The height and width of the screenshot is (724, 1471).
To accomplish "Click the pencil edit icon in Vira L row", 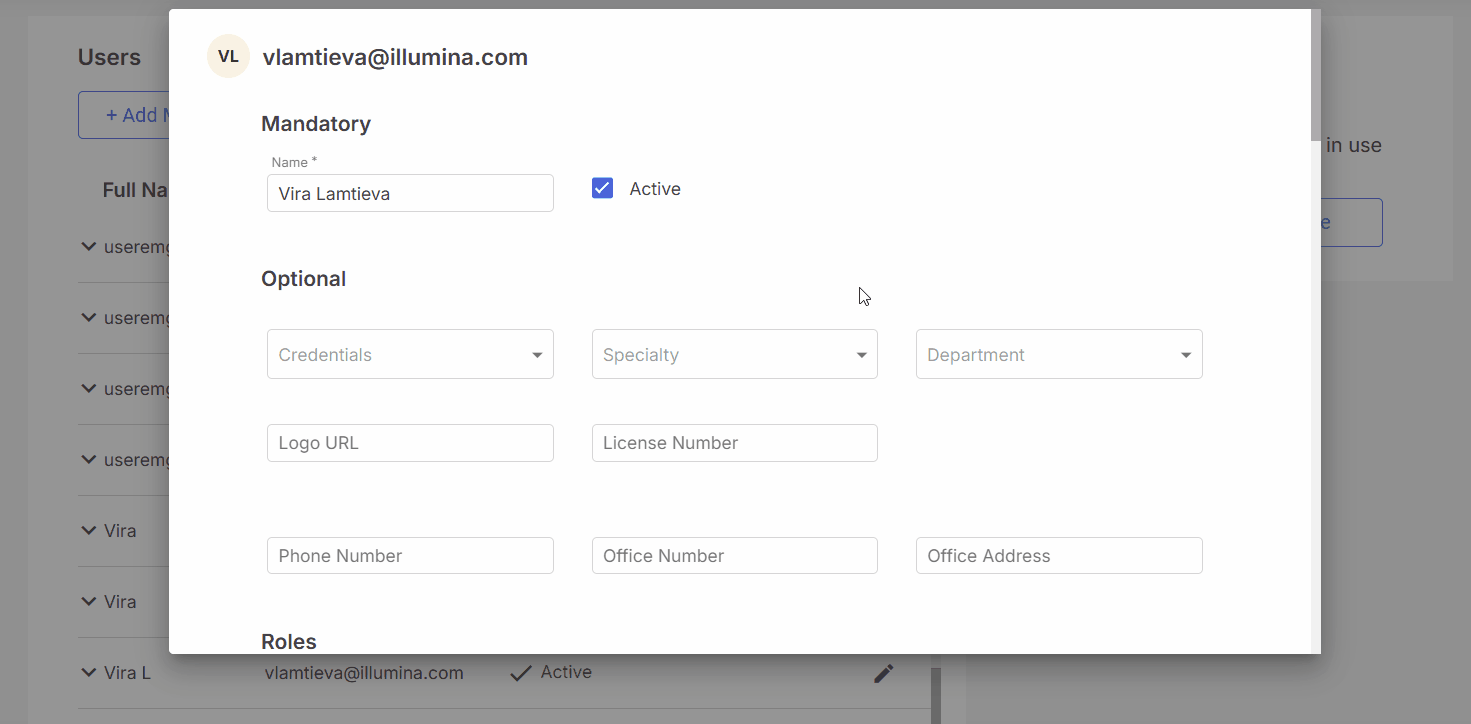I will tap(883, 673).
